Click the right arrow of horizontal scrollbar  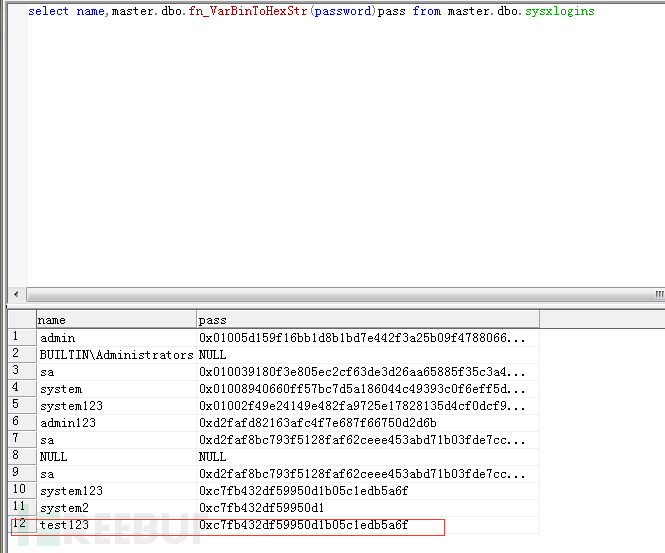point(659,294)
